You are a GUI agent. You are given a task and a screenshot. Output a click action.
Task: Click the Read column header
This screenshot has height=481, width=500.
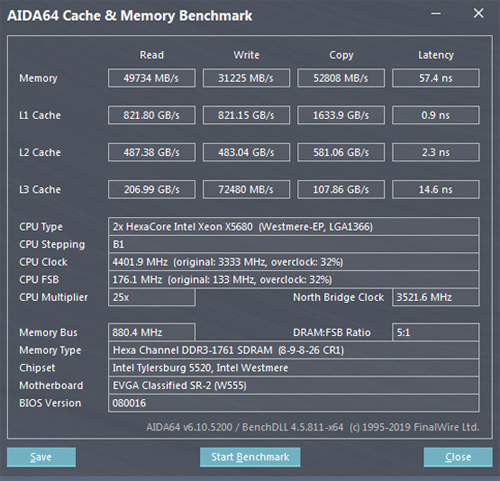point(152,55)
